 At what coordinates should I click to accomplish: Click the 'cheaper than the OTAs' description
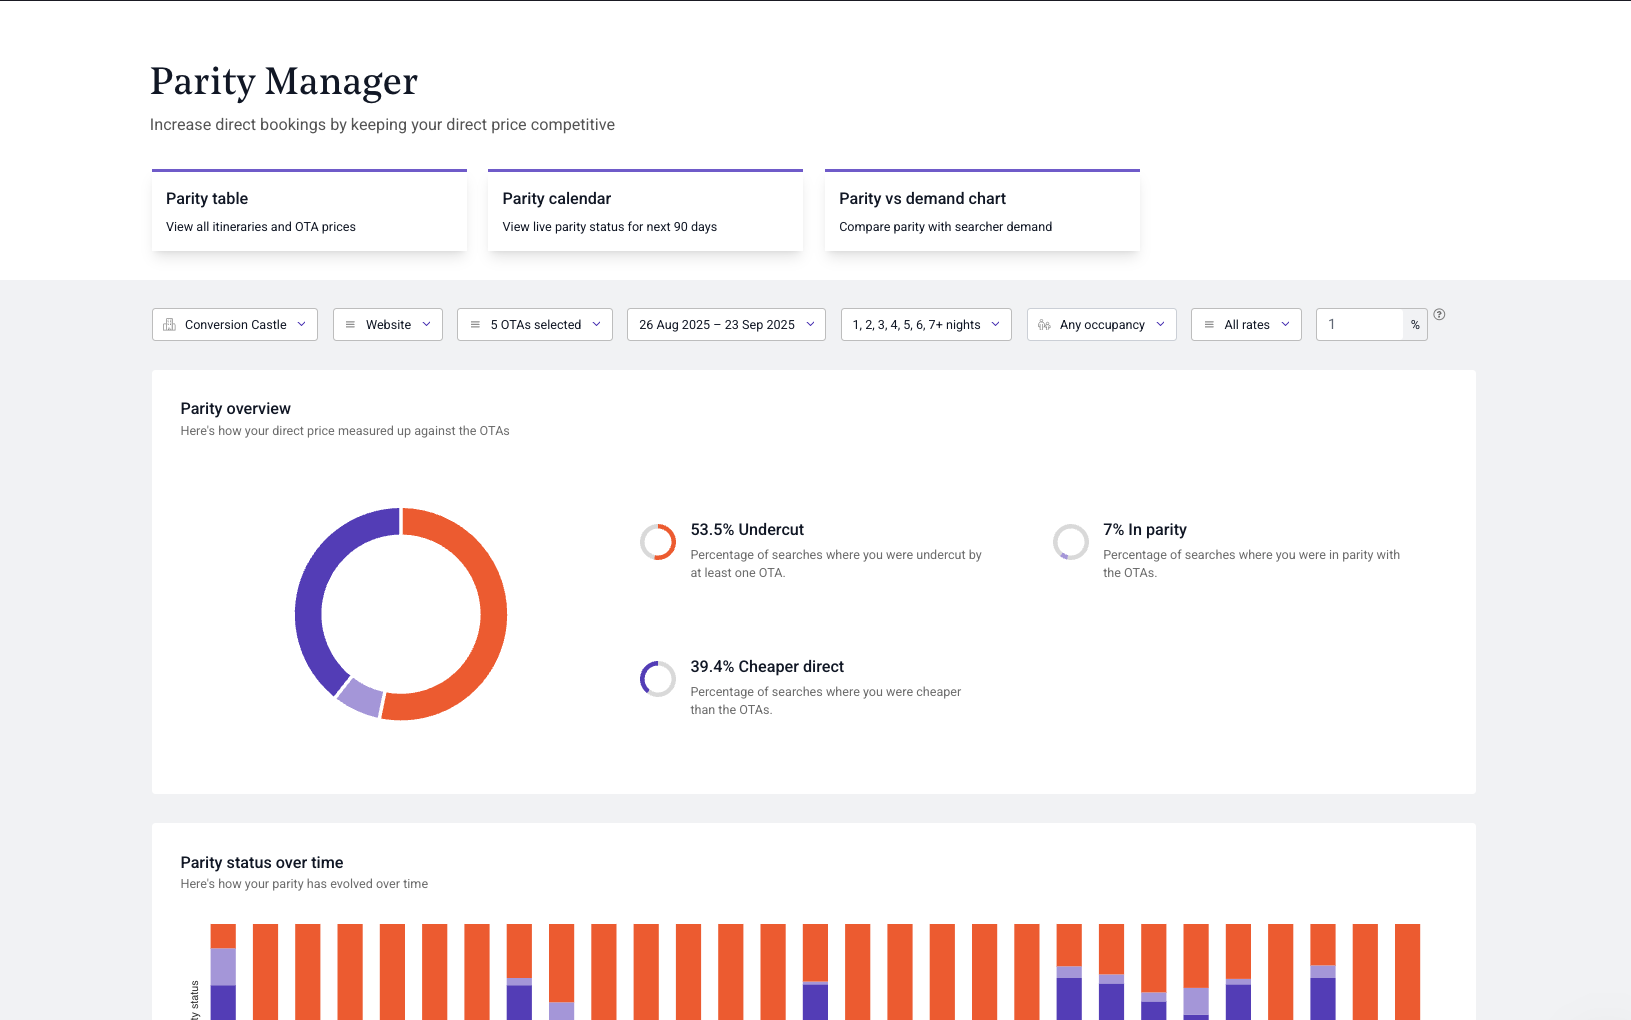[826, 701]
